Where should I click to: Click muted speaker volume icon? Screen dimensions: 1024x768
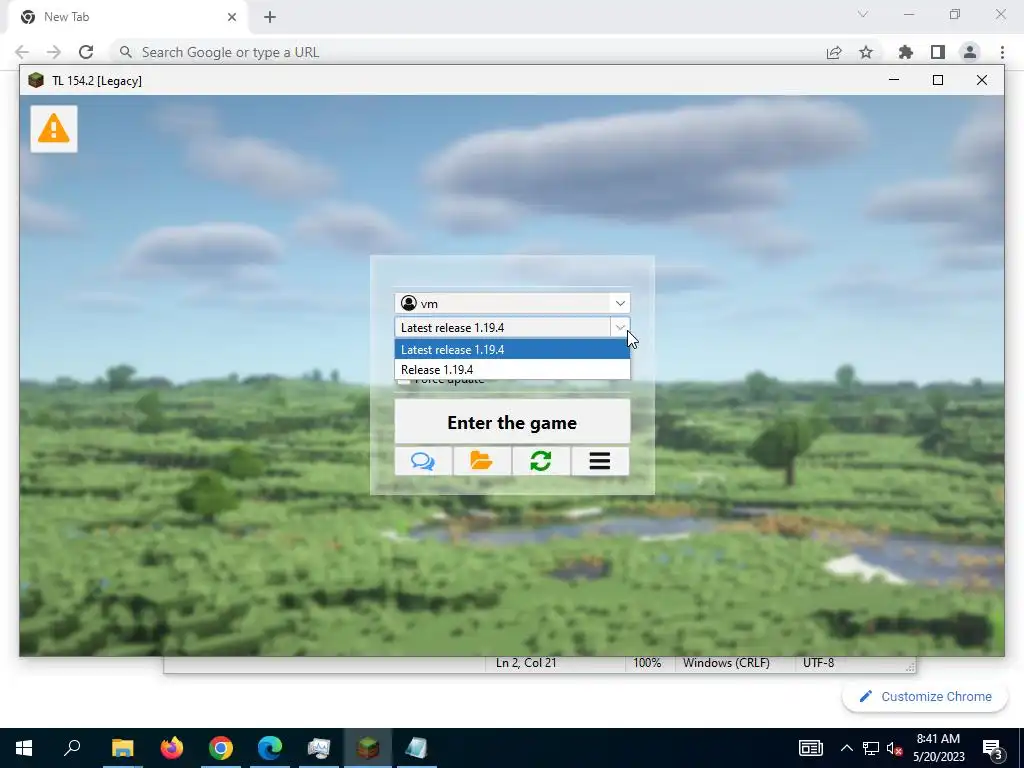[x=894, y=748]
